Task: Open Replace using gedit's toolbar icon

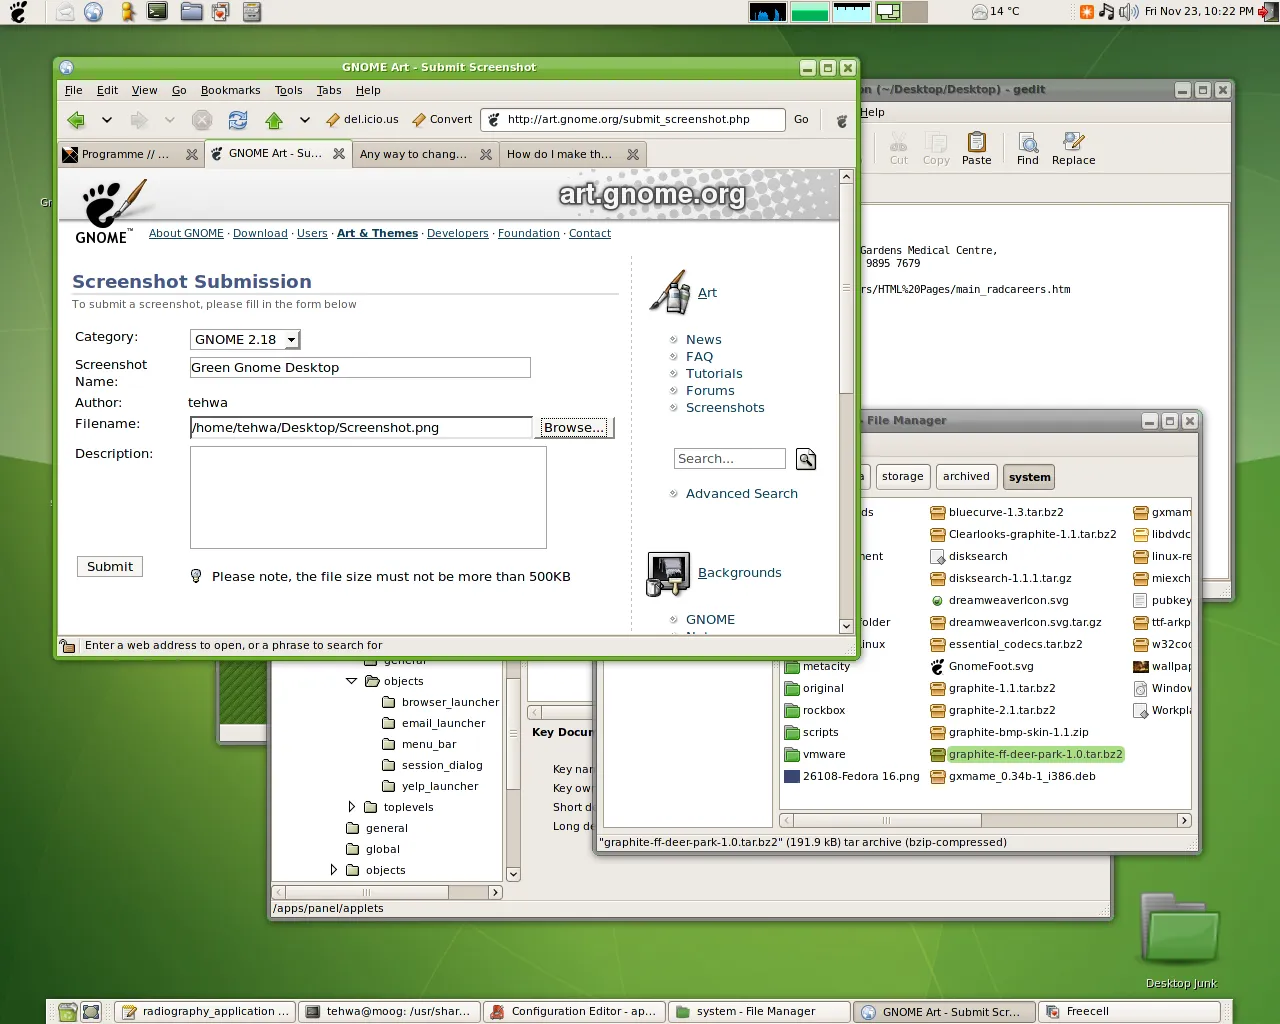Action: tap(1072, 147)
